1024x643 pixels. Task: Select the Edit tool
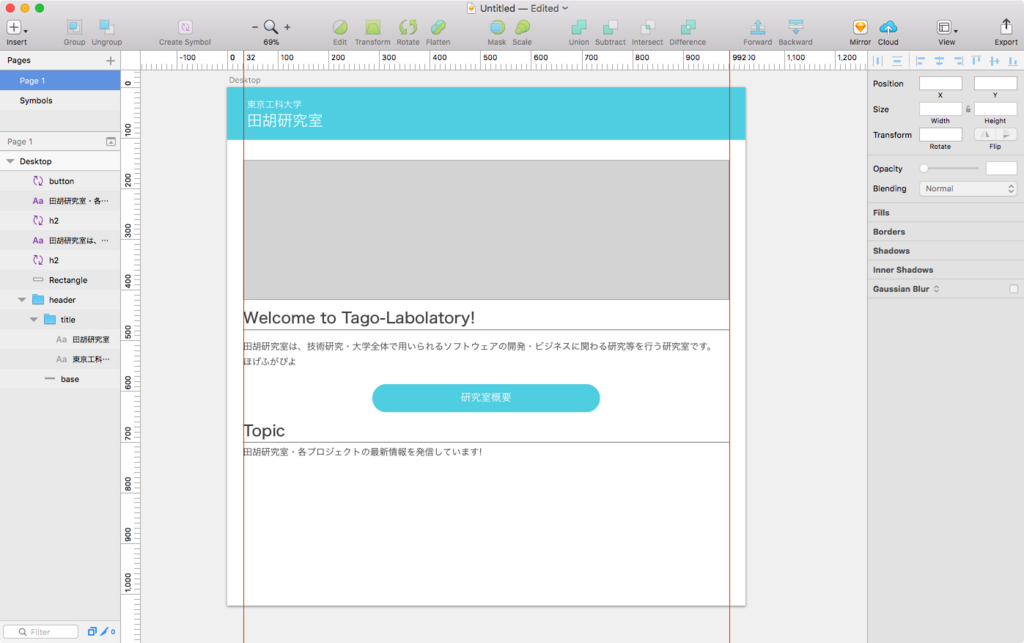pyautogui.click(x=340, y=27)
